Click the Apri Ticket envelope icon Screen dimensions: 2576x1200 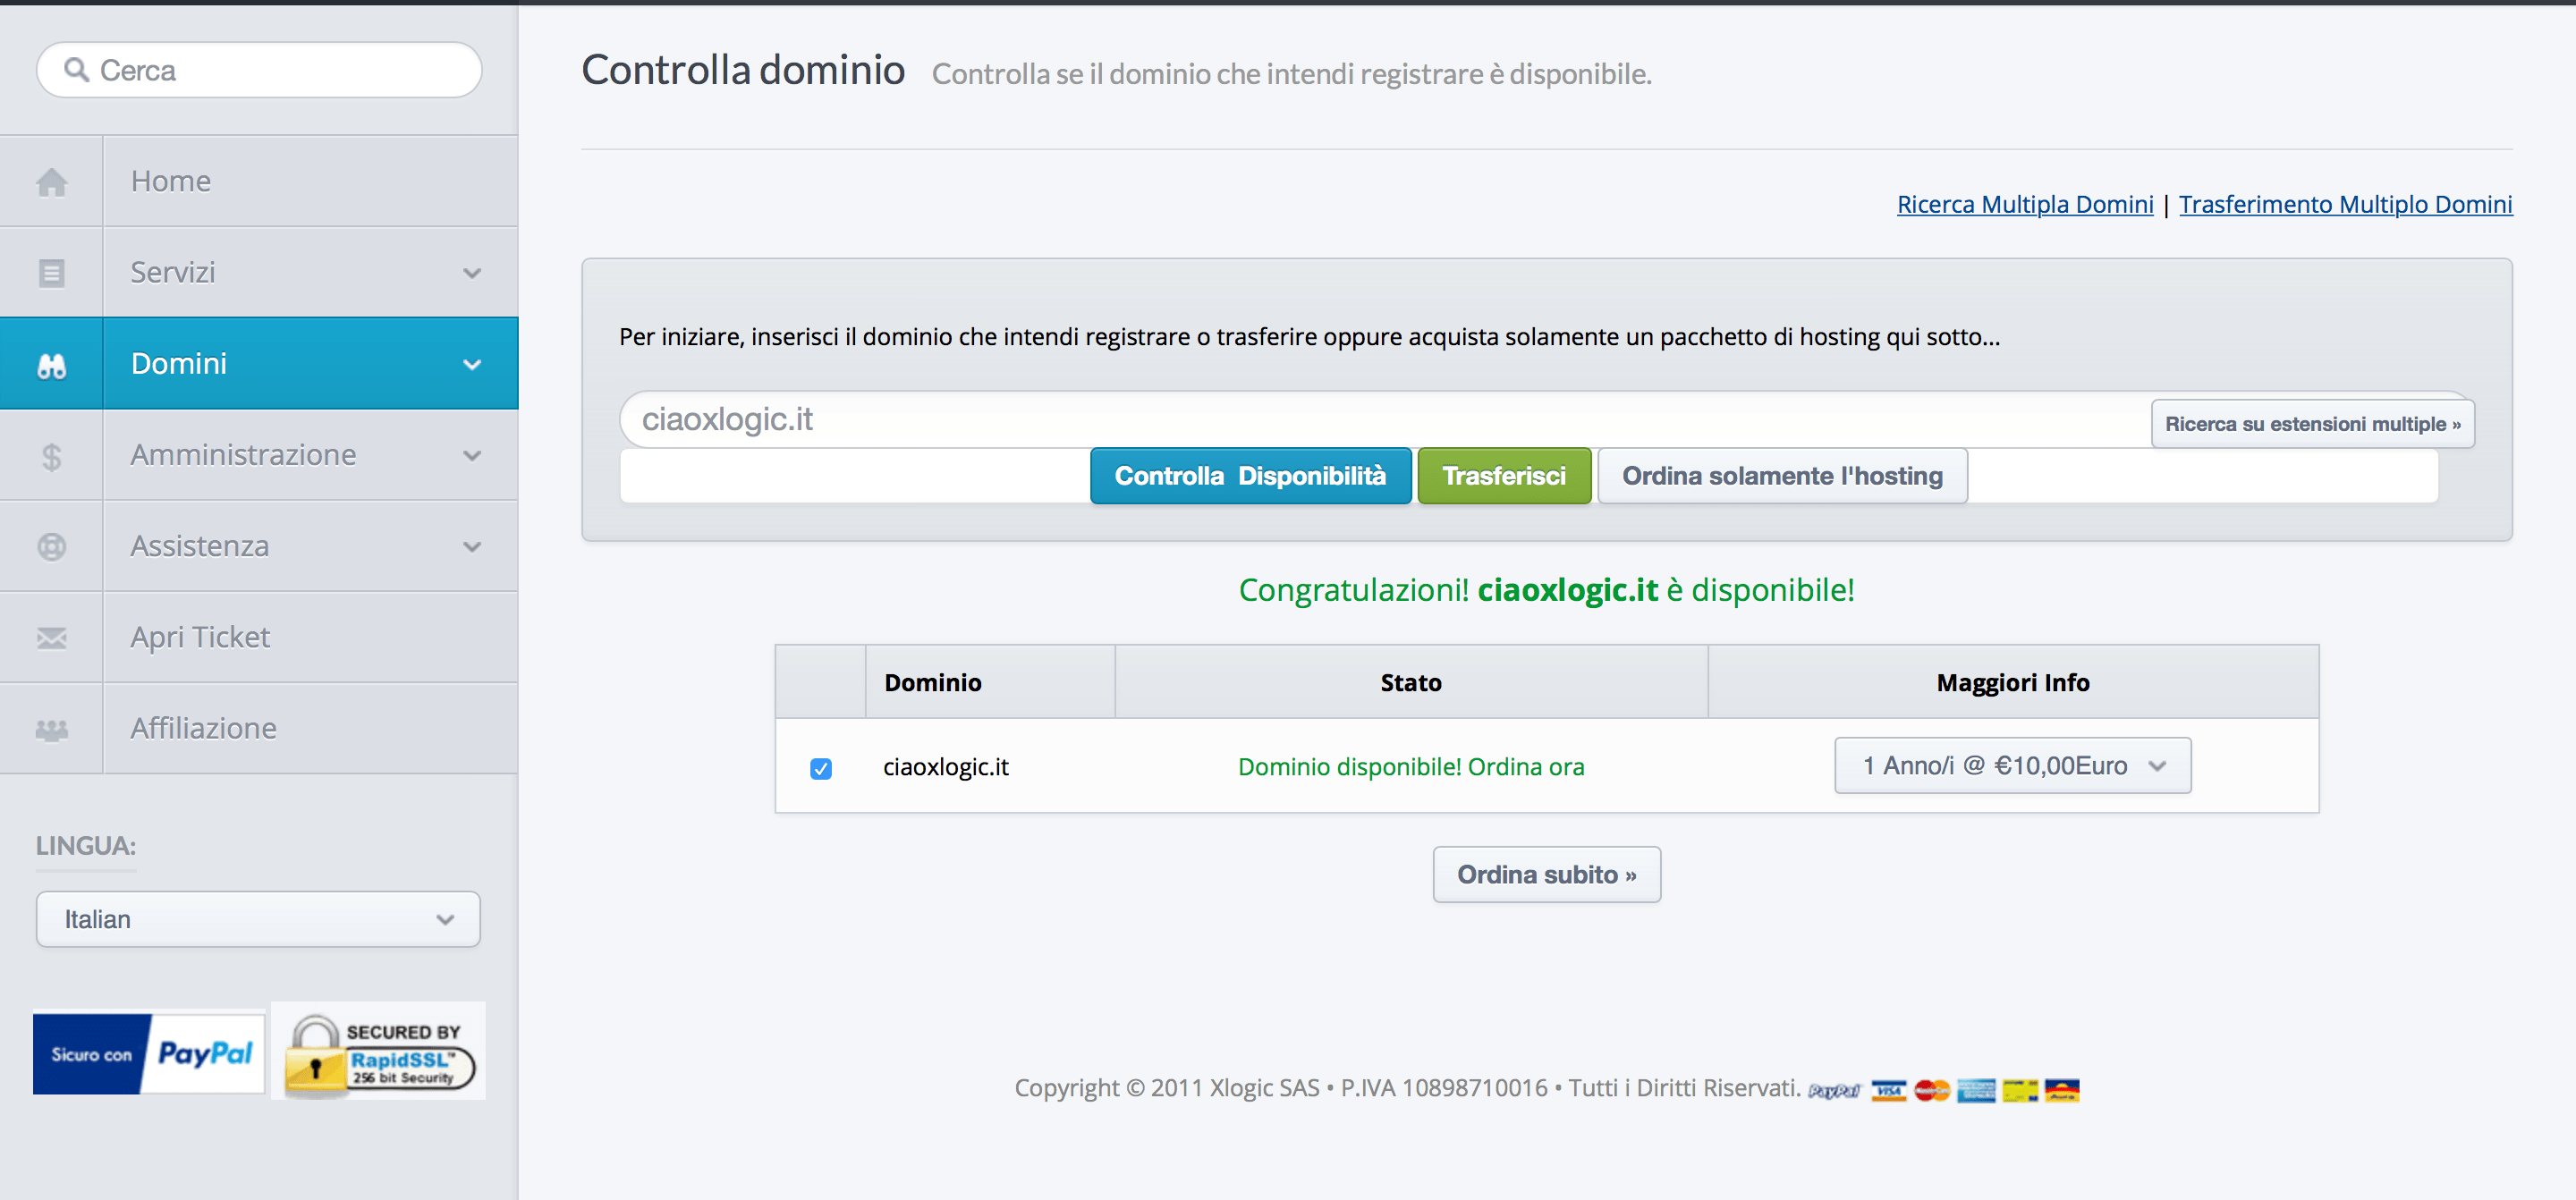point(51,638)
